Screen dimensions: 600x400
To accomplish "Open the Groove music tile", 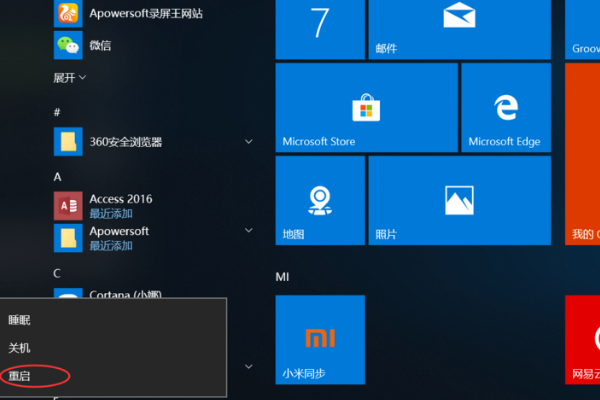I will click(x=582, y=29).
